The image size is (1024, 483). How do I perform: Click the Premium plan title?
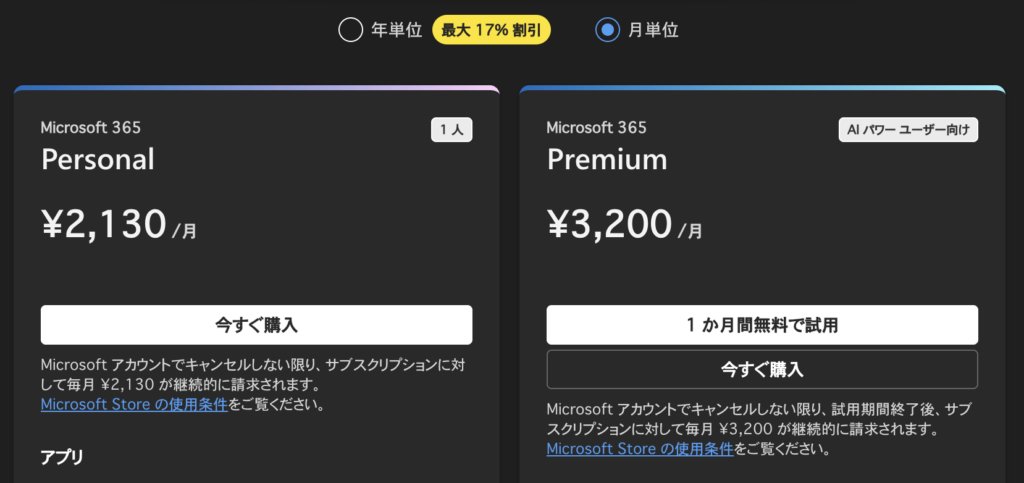606,159
